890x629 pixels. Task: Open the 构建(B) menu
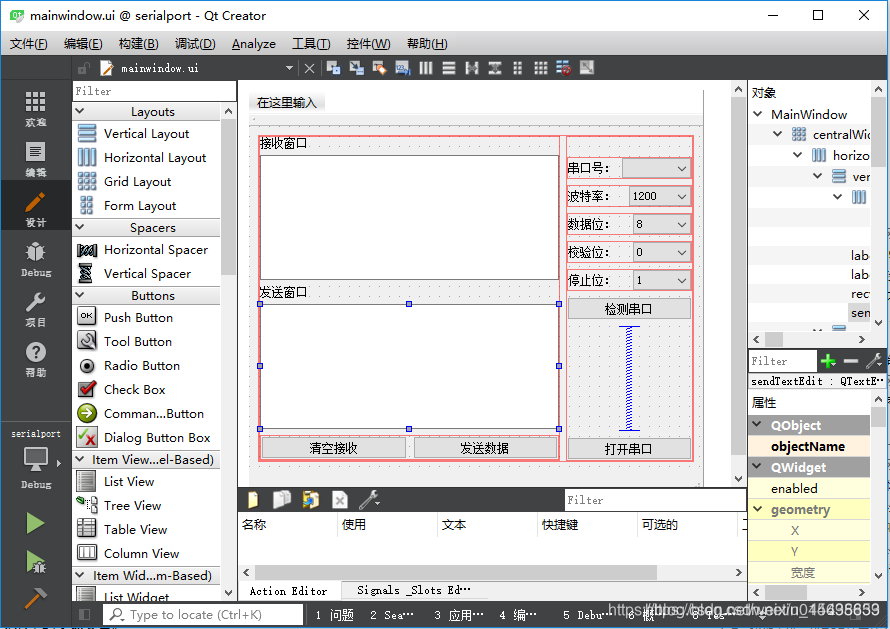138,44
